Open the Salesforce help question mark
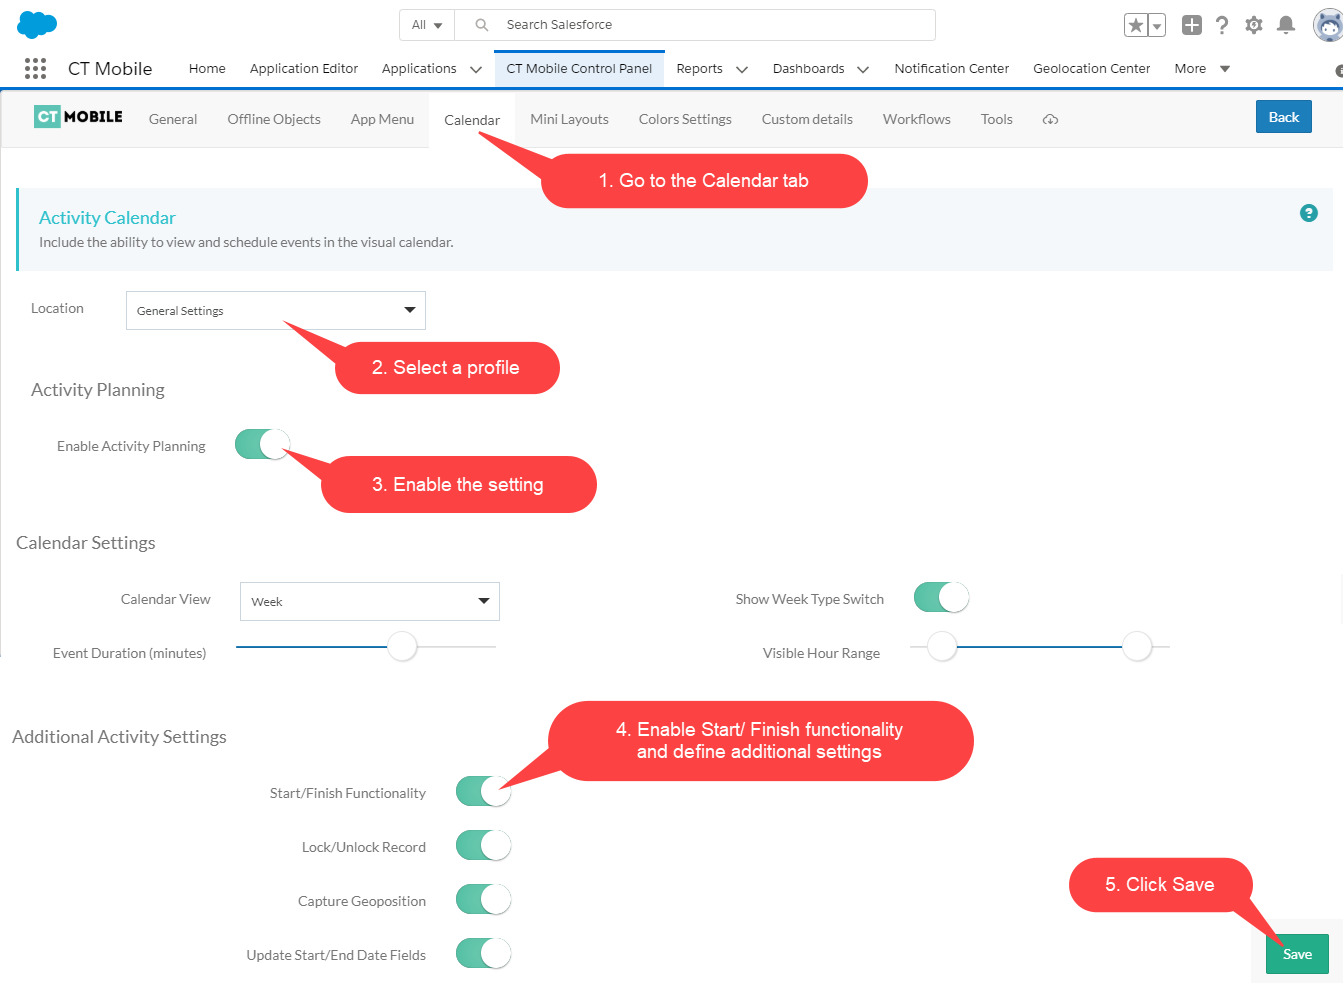The width and height of the screenshot is (1343, 983). click(1222, 25)
